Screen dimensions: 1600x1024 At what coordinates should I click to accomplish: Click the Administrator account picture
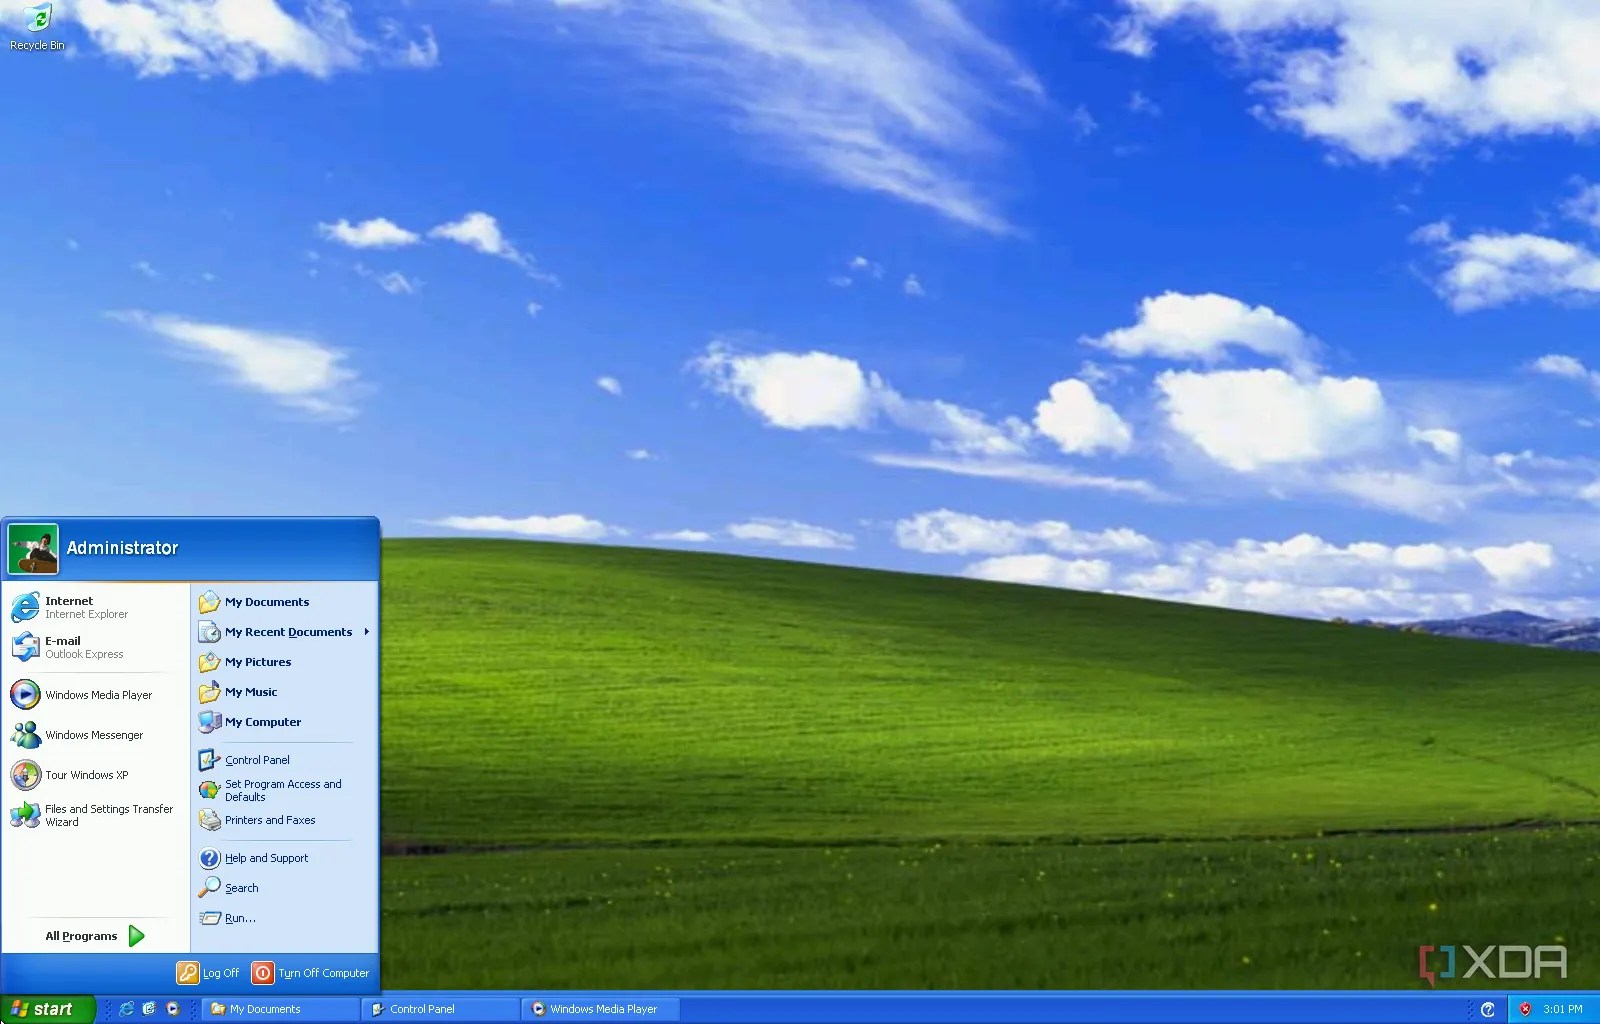click(x=33, y=547)
